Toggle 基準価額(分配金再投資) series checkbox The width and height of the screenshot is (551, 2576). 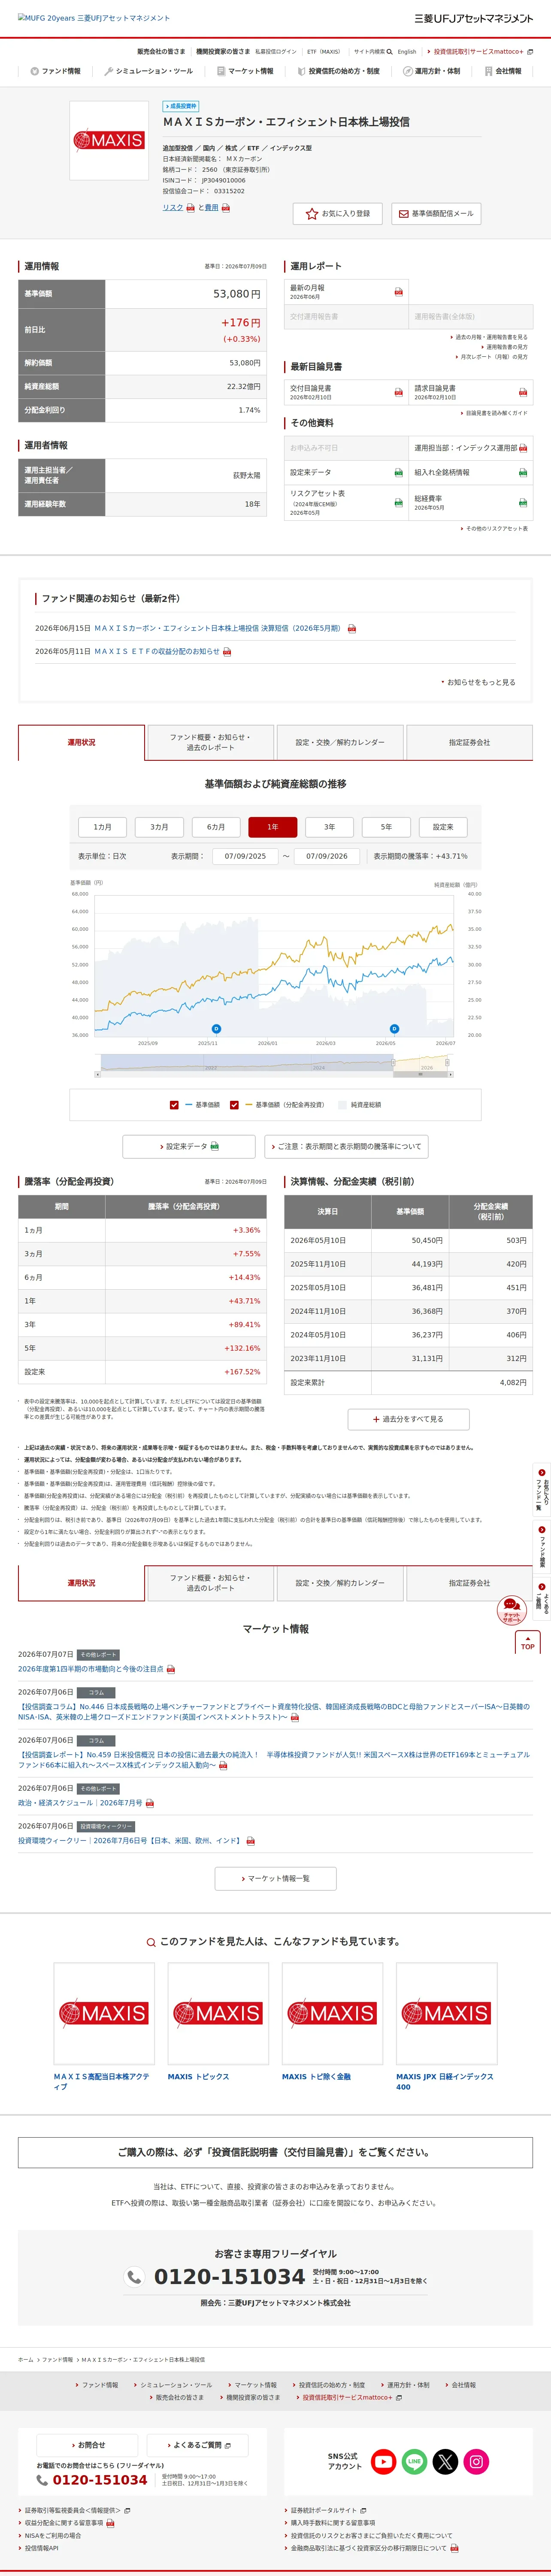(234, 1105)
